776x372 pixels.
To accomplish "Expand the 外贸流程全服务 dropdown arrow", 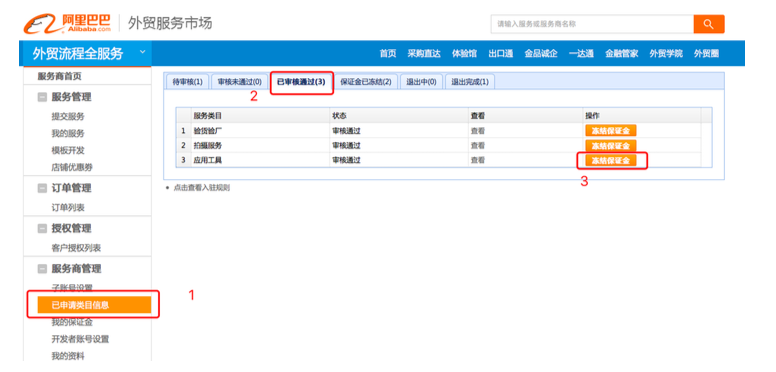I will point(143,52).
